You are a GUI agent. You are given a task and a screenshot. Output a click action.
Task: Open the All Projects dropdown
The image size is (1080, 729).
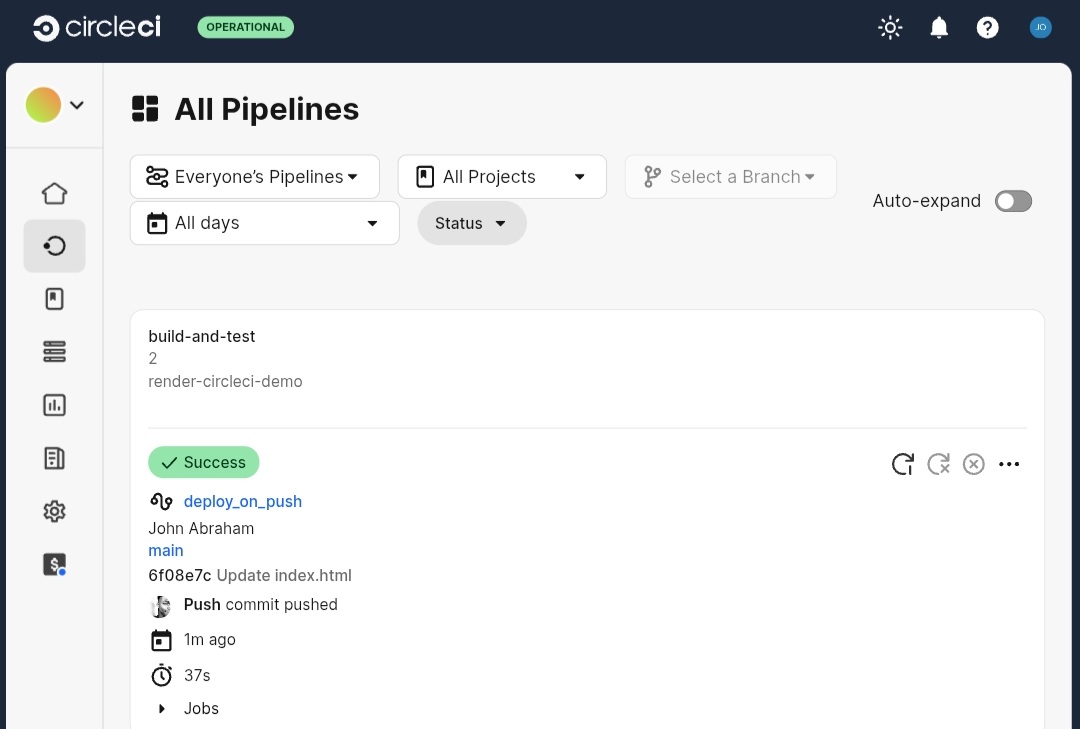[502, 176]
